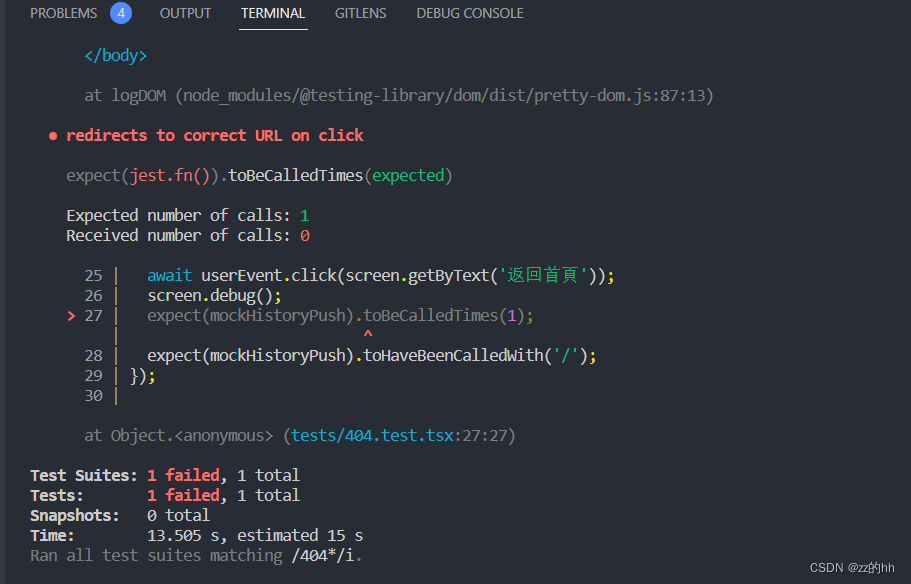Click the 'Received number of calls: 0' line
This screenshot has width=911, height=584.
tap(188, 236)
